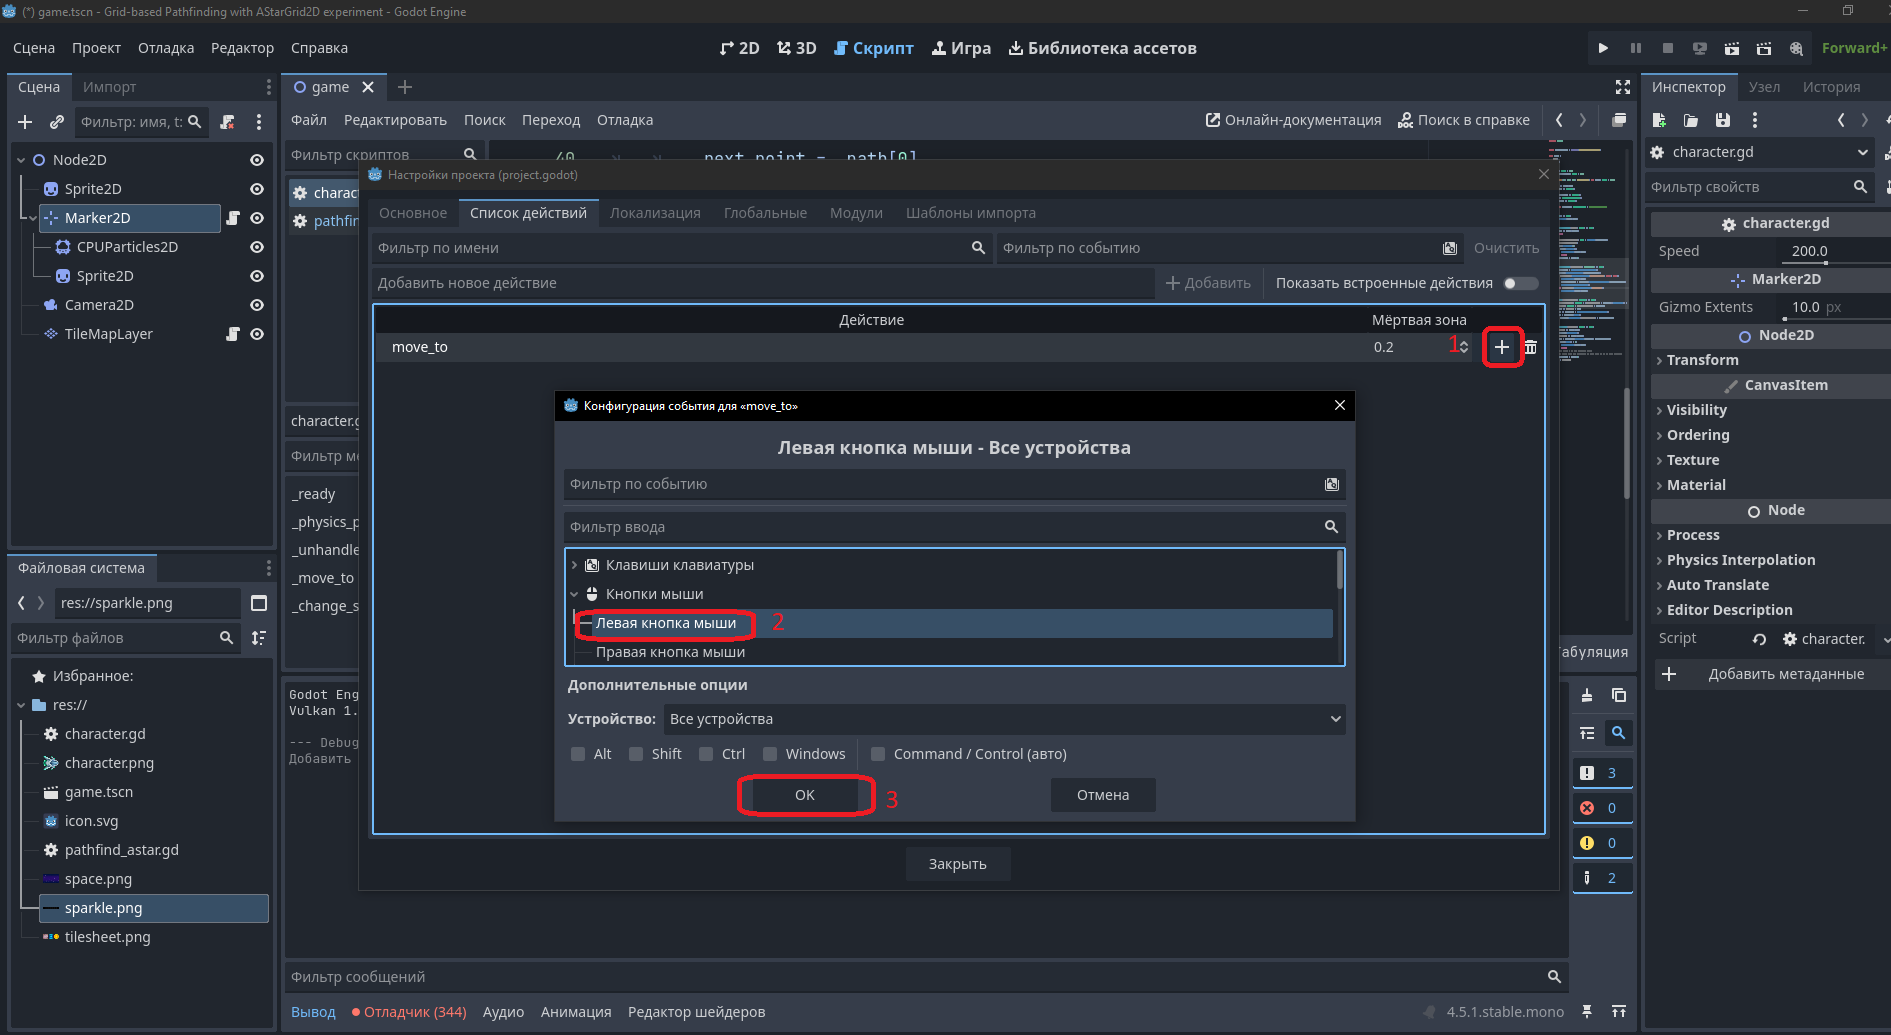Listen for input icon in event filter field
This screenshot has width=1891, height=1035.
[1332, 484]
